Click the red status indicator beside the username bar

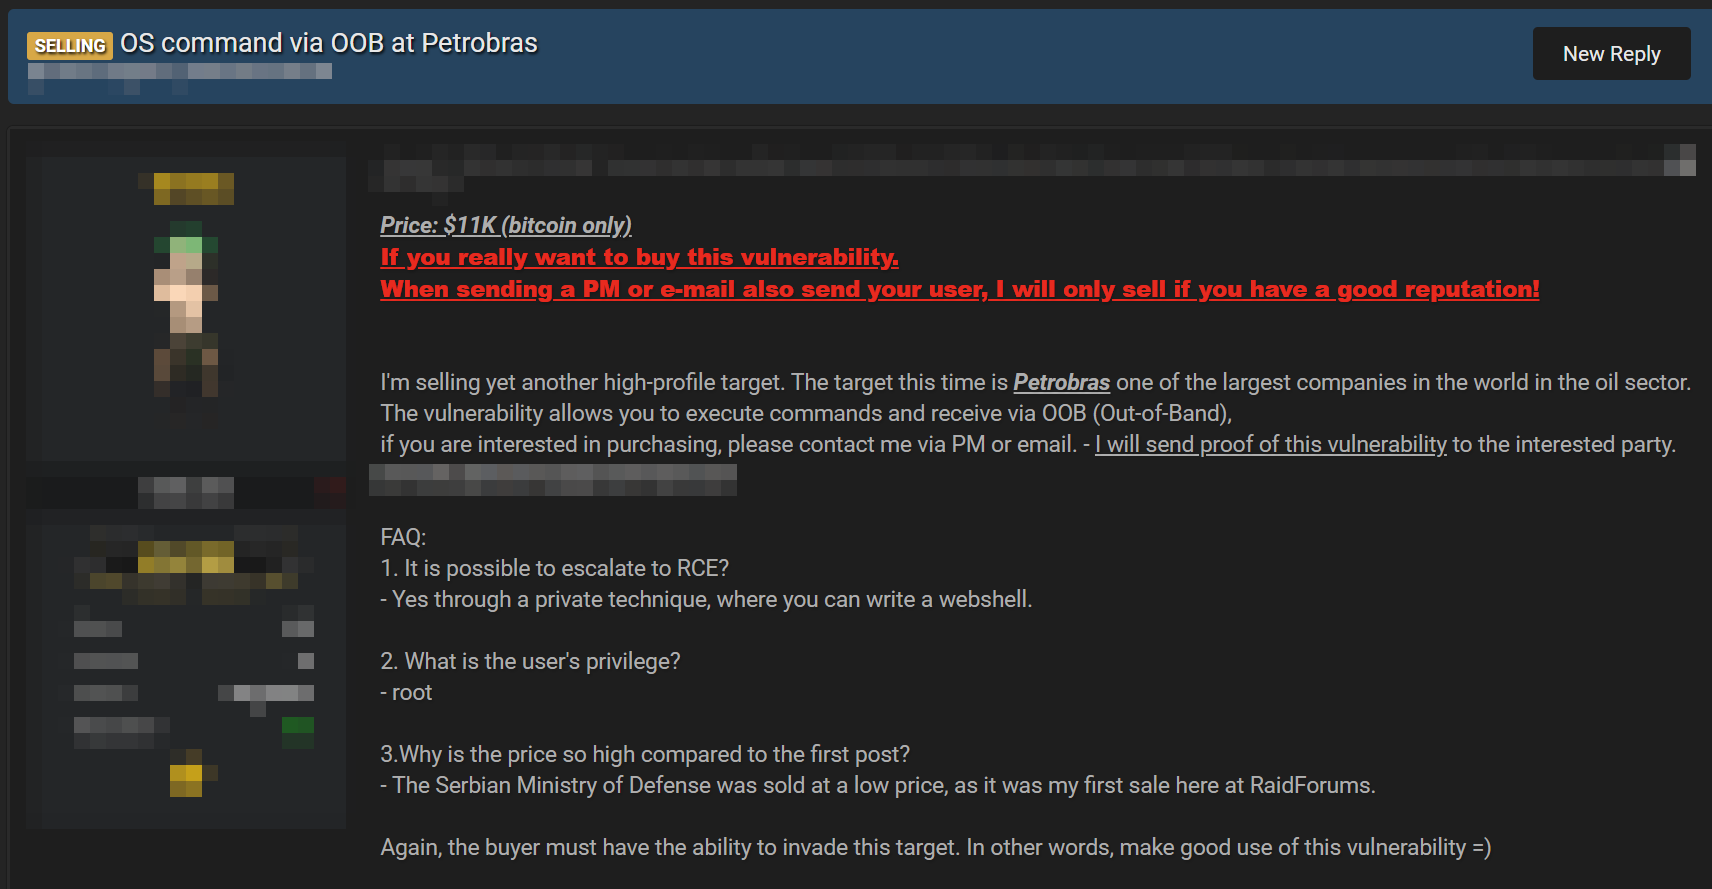(330, 491)
